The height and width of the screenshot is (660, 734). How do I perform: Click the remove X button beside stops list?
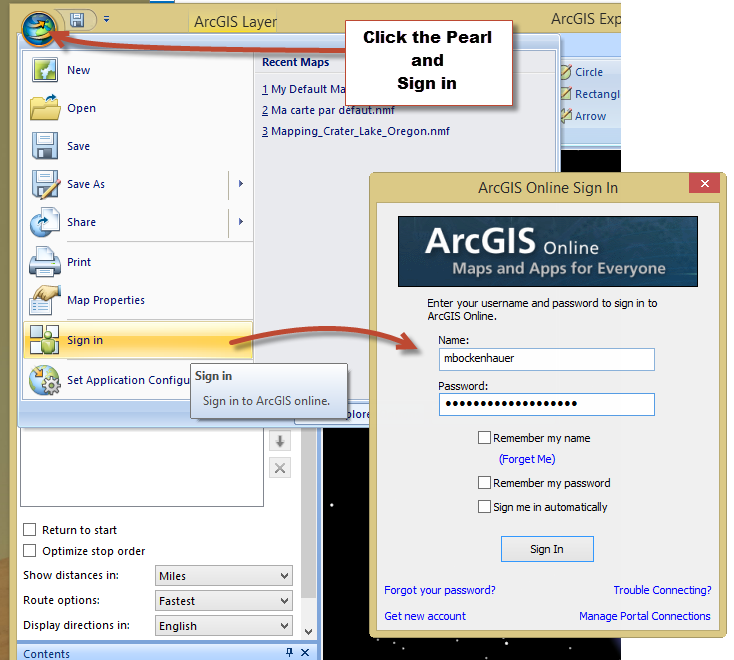click(280, 468)
